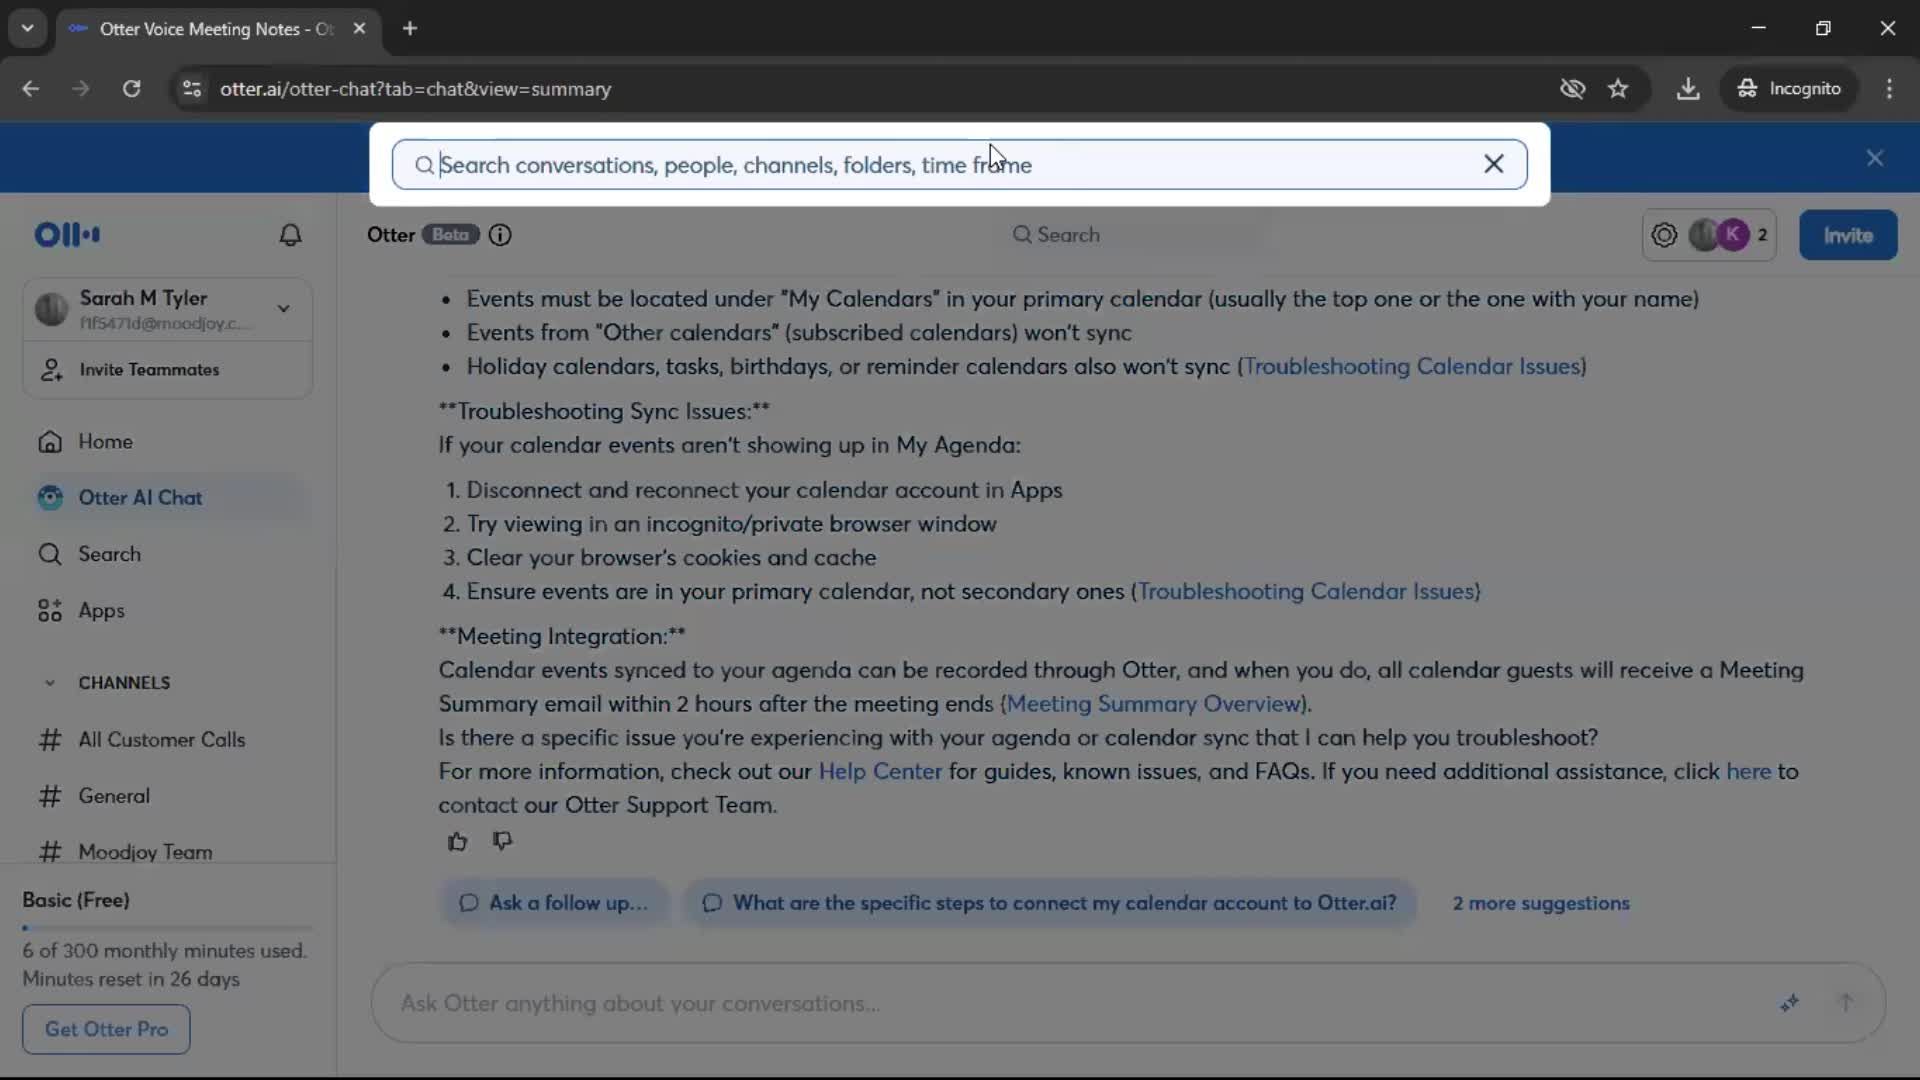Open the tab search dropdown arrow
1920x1080 pixels.
pyautogui.click(x=27, y=28)
